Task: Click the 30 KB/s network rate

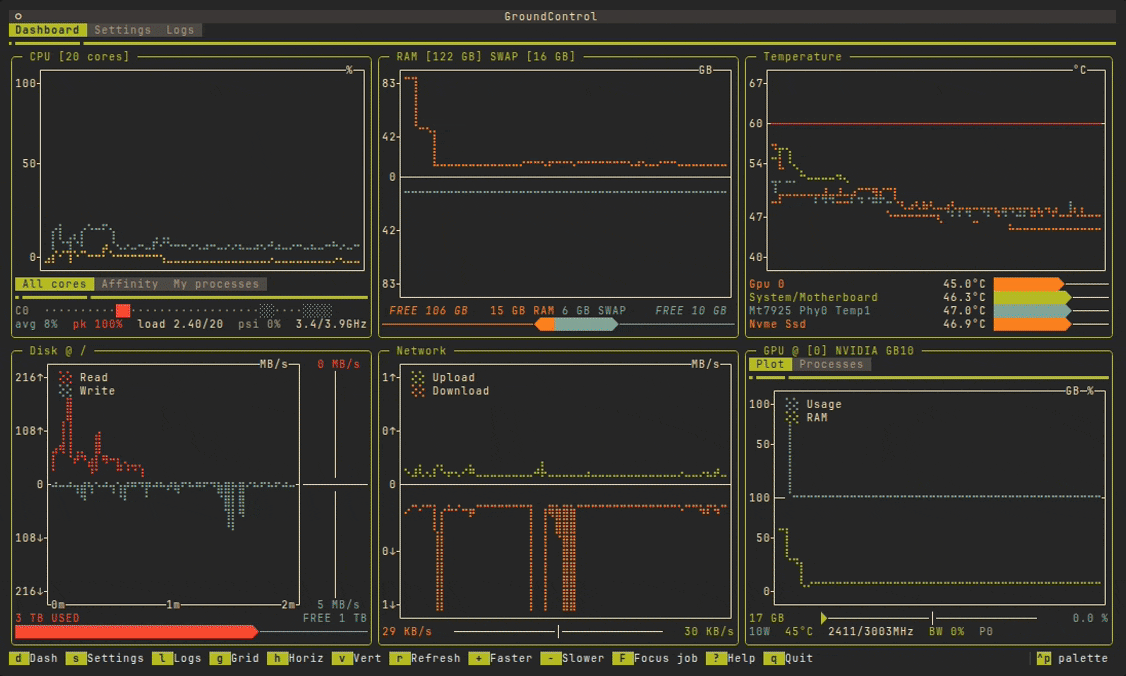Action: click(x=709, y=631)
